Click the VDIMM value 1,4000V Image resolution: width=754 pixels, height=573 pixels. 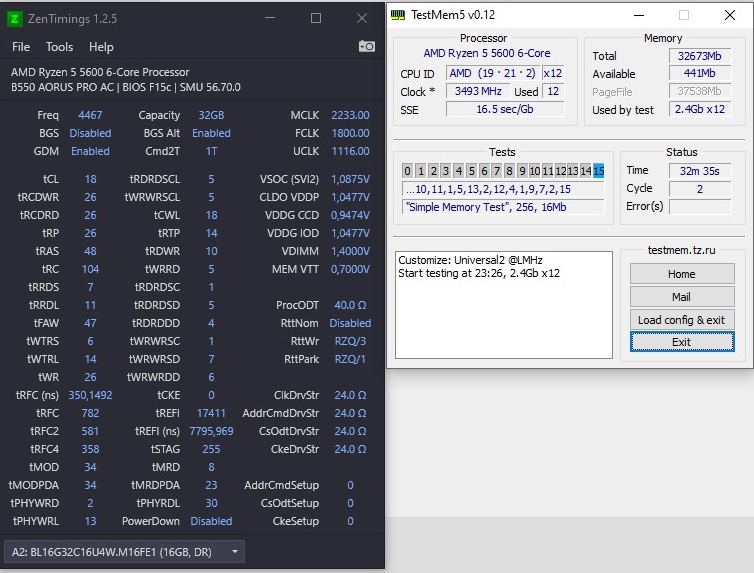pyautogui.click(x=350, y=251)
